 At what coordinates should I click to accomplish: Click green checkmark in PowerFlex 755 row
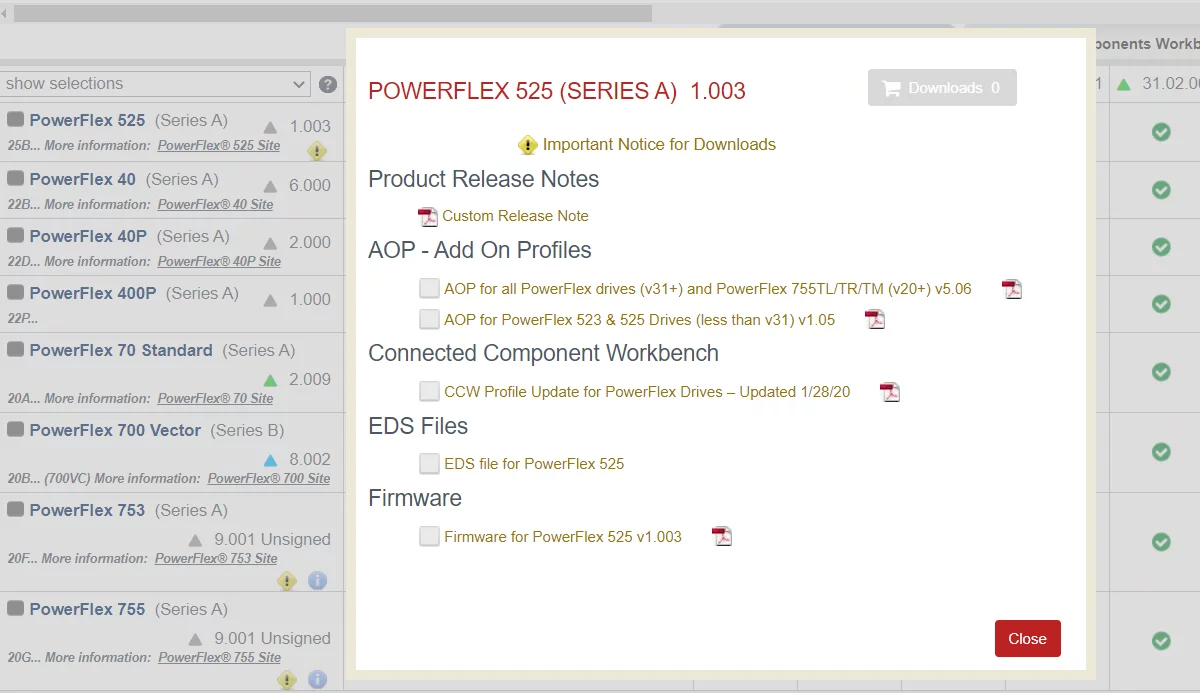pyautogui.click(x=1161, y=640)
